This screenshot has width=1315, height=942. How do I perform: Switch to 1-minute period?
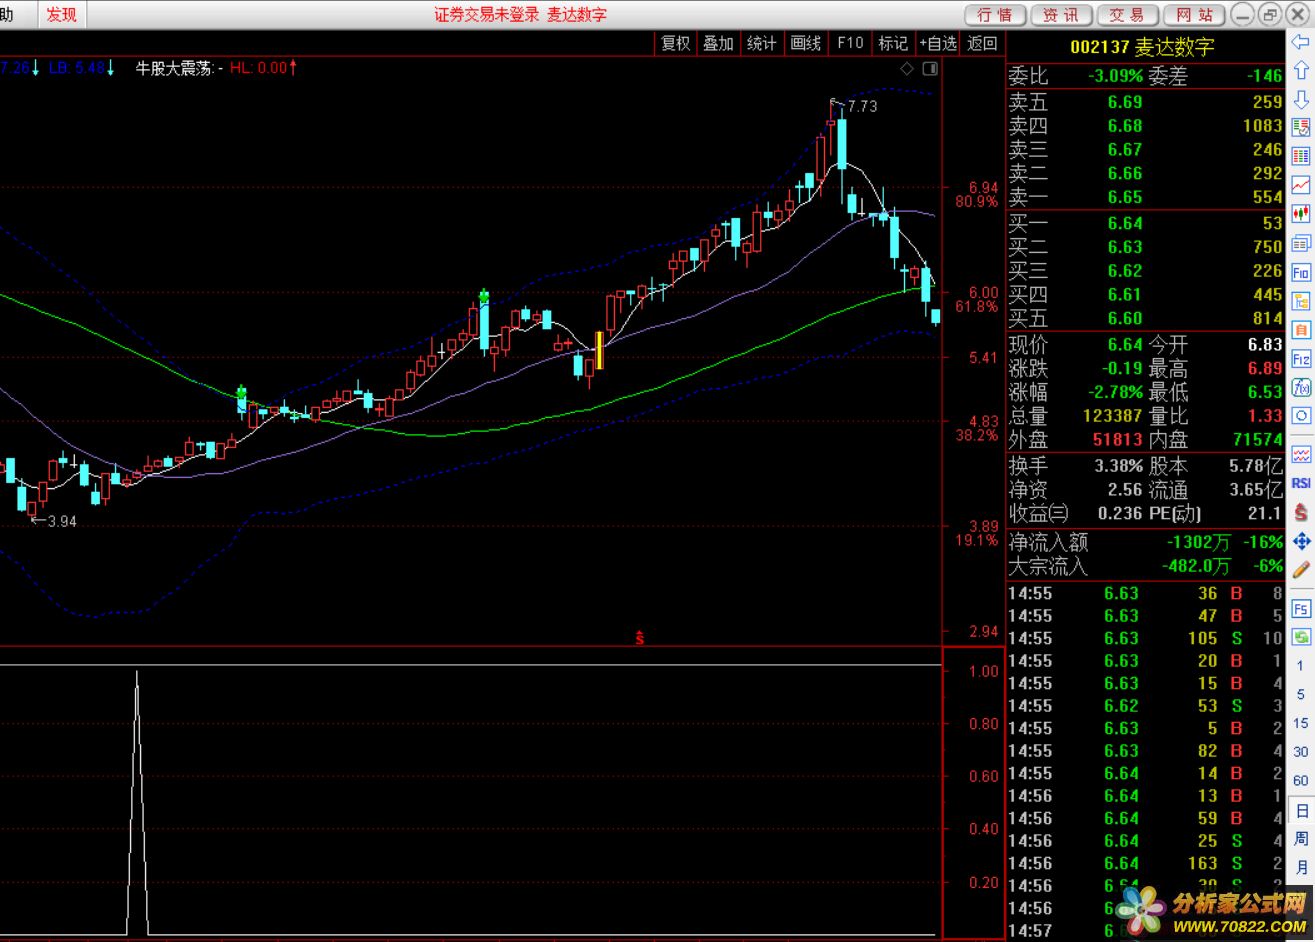click(1301, 666)
